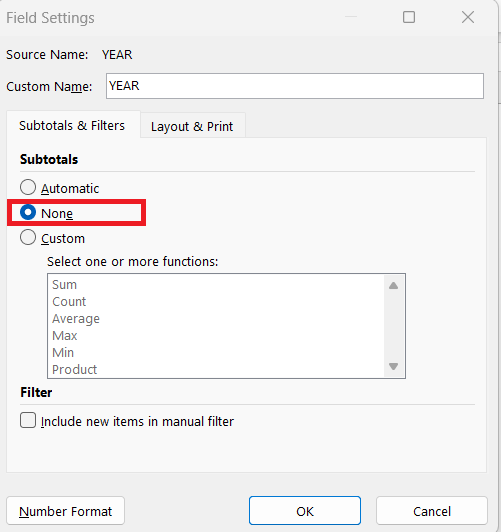Select the None subtotals option
501x532 pixels.
(28, 213)
